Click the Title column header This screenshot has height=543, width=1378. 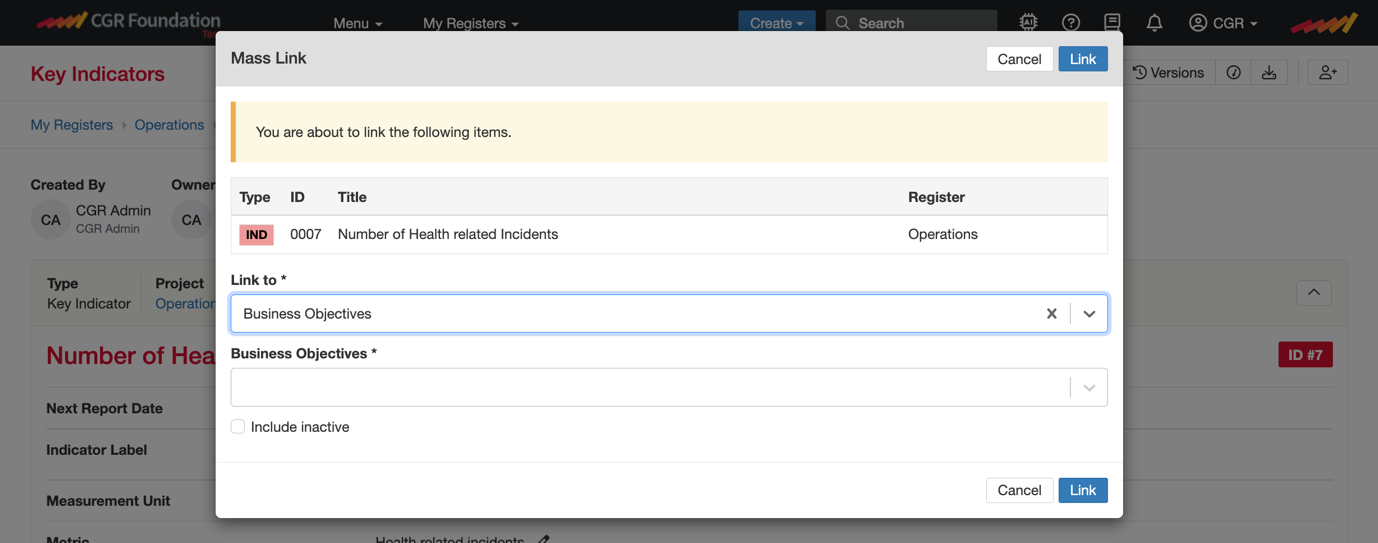tap(353, 197)
